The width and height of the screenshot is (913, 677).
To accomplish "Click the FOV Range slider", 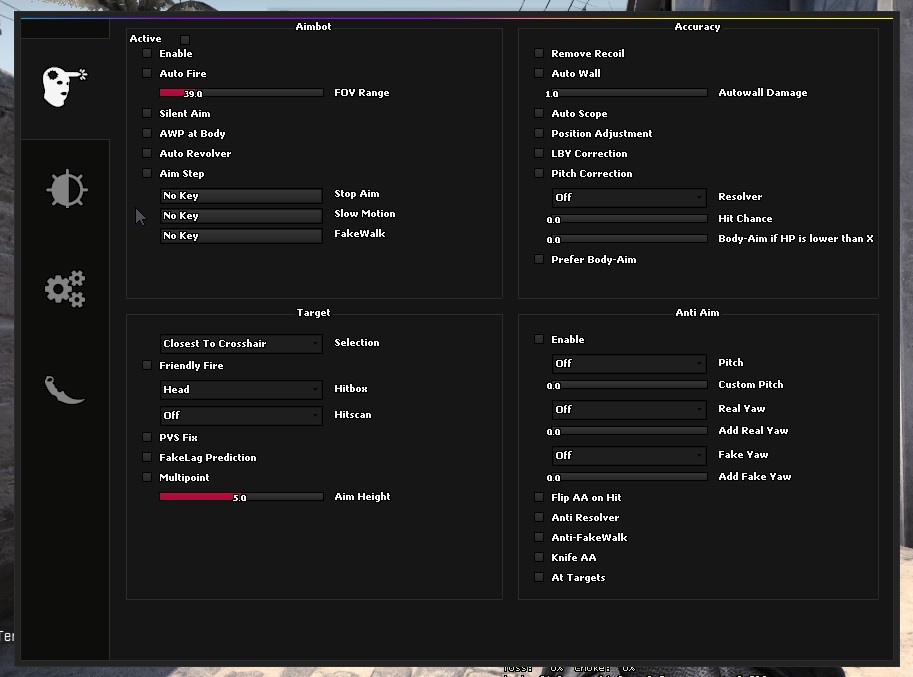I will click(x=241, y=93).
